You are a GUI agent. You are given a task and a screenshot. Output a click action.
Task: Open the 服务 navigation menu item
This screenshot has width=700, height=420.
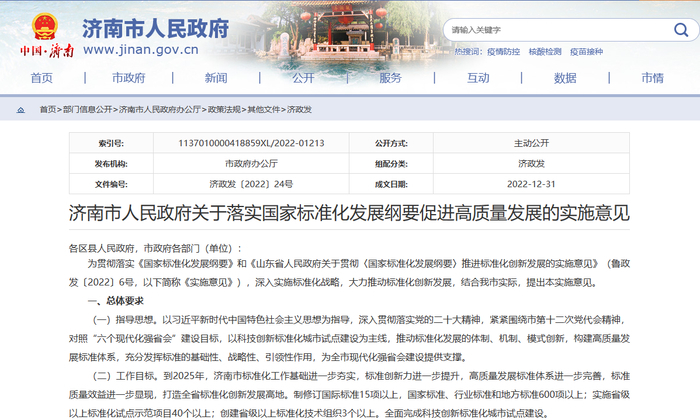391,78
